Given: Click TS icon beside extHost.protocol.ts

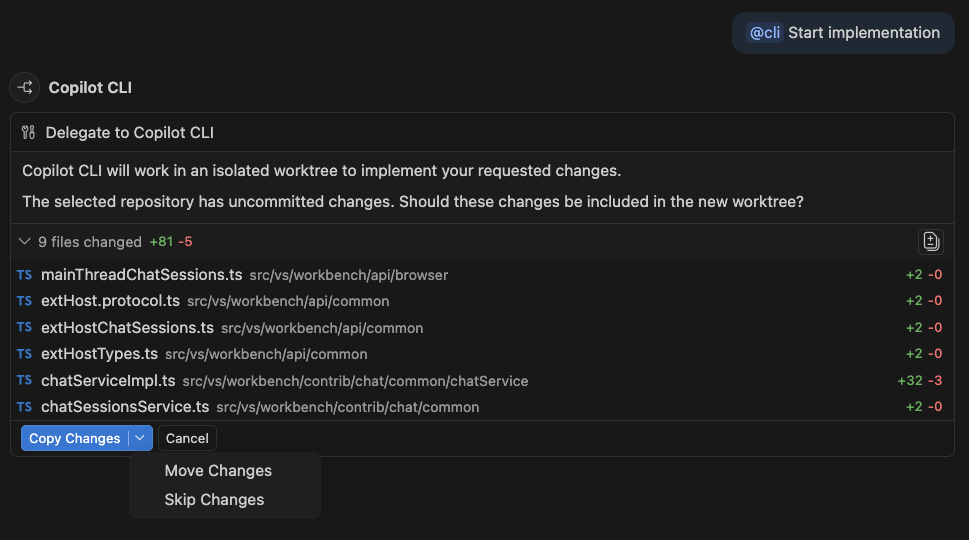Looking at the screenshot, I should tap(24, 301).
